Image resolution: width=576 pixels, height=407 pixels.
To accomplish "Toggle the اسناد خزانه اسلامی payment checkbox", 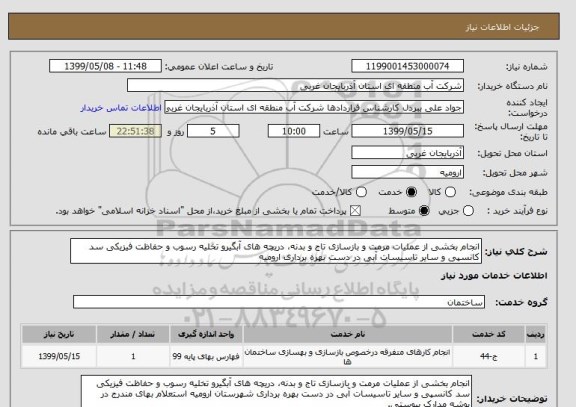I will pyautogui.click(x=355, y=211).
